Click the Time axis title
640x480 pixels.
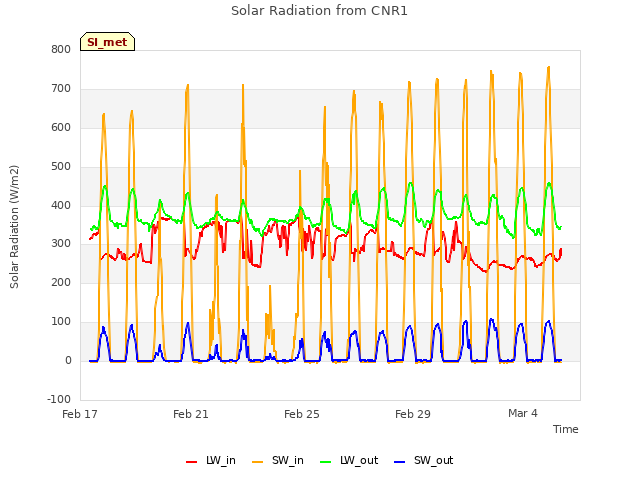pos(565,429)
